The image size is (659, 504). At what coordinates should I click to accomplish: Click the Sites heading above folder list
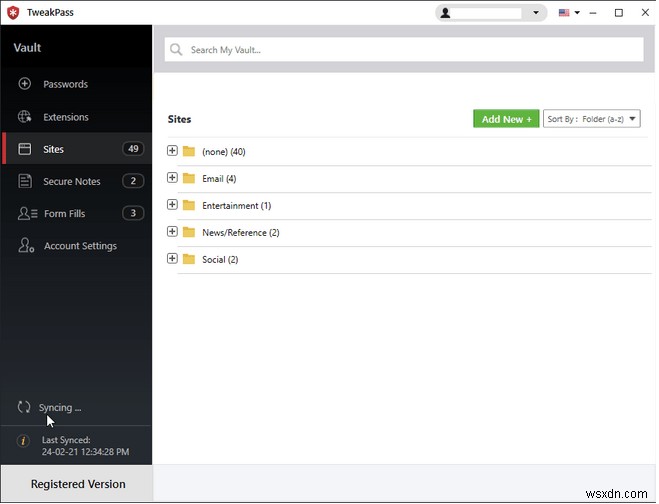pyautogui.click(x=180, y=119)
